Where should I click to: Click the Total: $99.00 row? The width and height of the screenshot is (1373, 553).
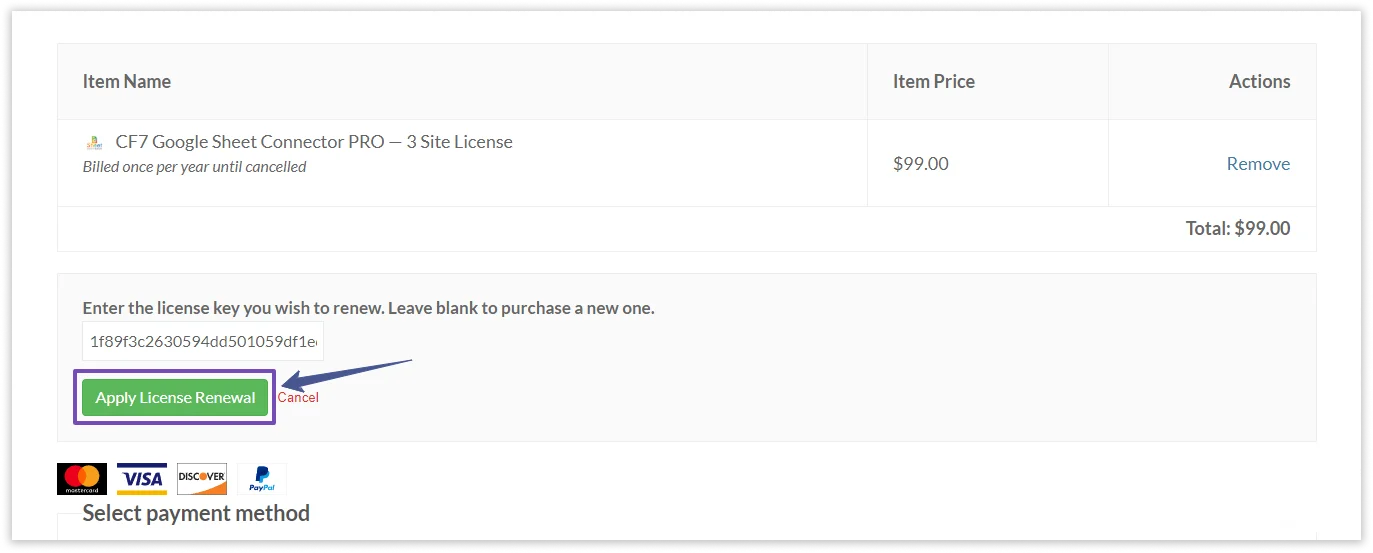[x=1237, y=229]
